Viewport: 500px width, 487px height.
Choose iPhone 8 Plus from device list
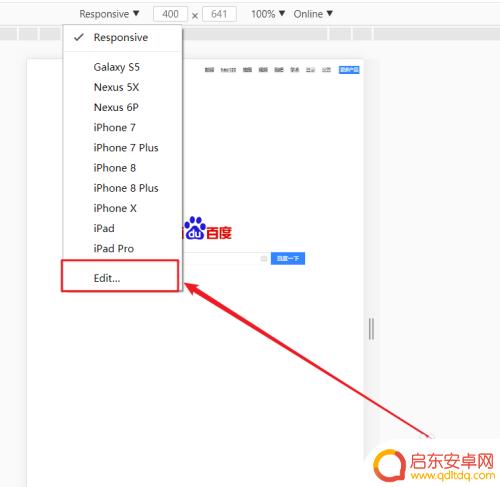(x=122, y=188)
